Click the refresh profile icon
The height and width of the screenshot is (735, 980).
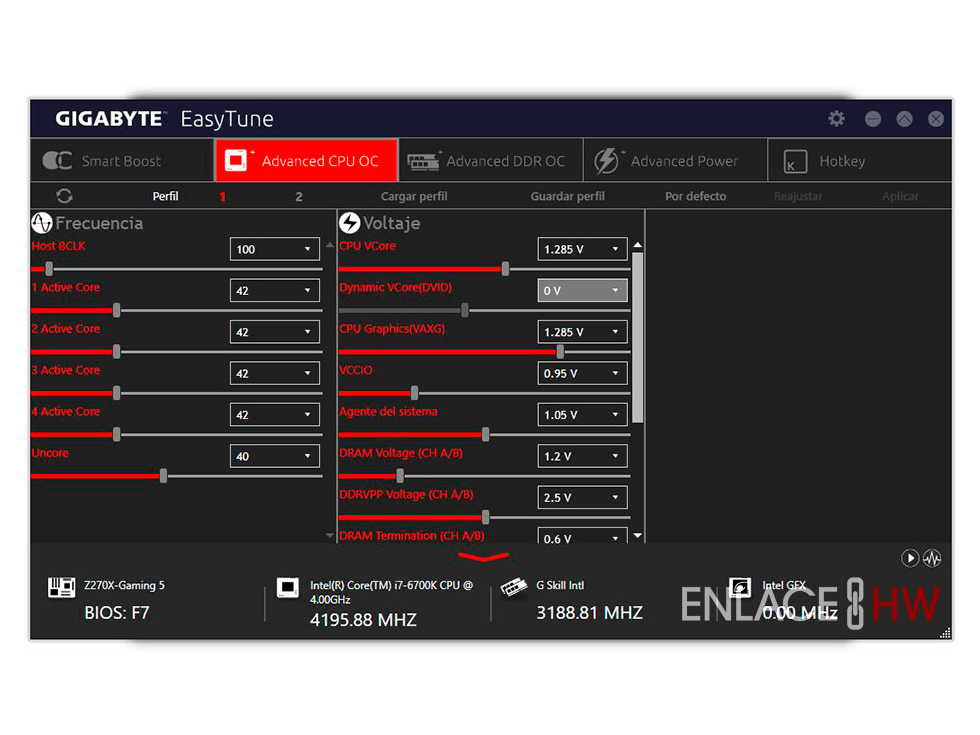pos(64,196)
